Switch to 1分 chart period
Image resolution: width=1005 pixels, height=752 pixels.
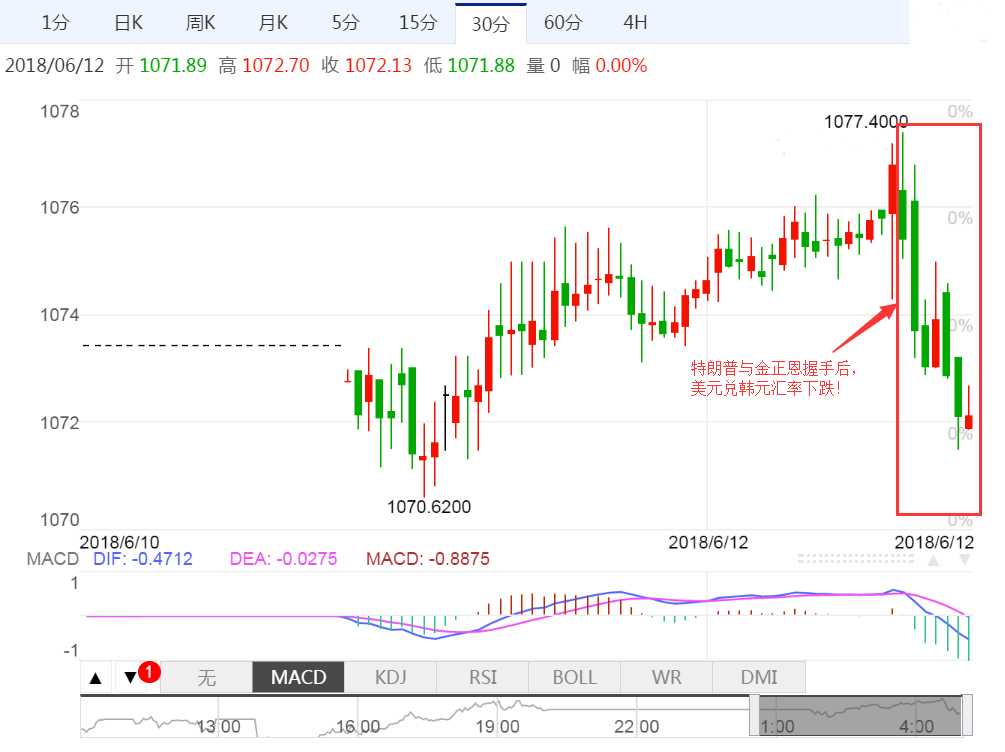[x=55, y=22]
